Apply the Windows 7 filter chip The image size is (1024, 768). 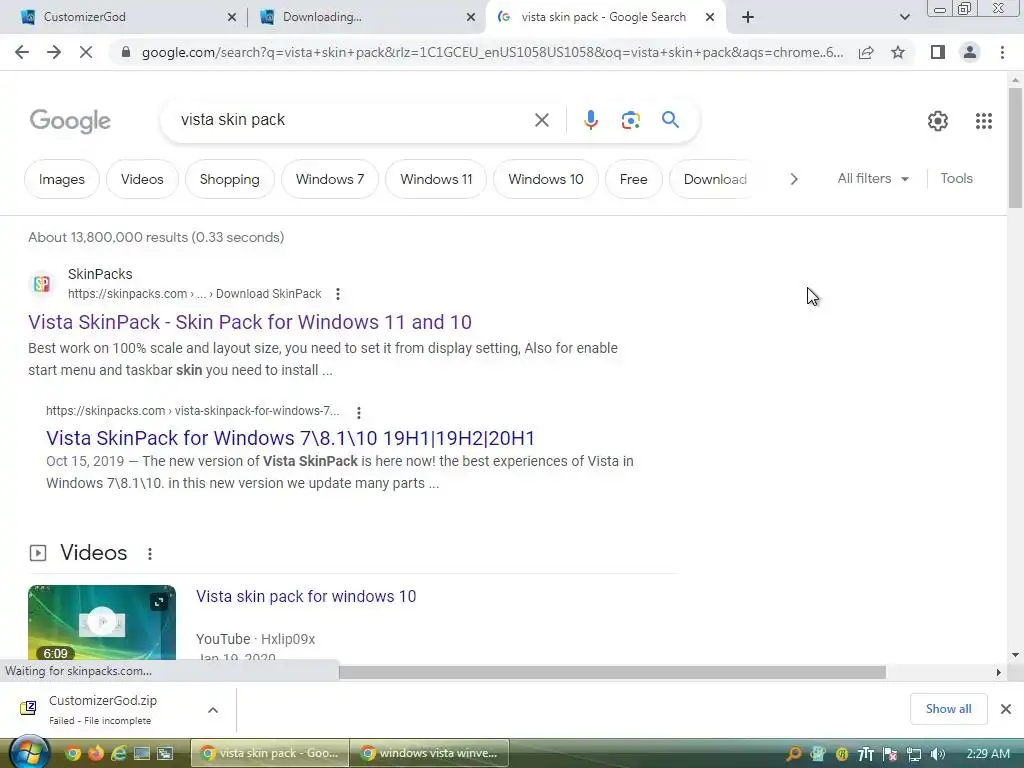click(x=330, y=179)
